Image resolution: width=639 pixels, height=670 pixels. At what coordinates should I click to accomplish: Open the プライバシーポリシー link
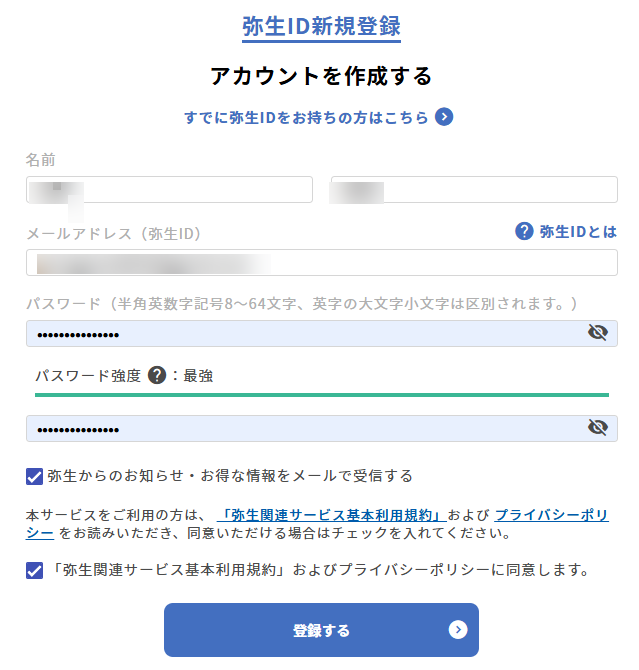(551, 515)
